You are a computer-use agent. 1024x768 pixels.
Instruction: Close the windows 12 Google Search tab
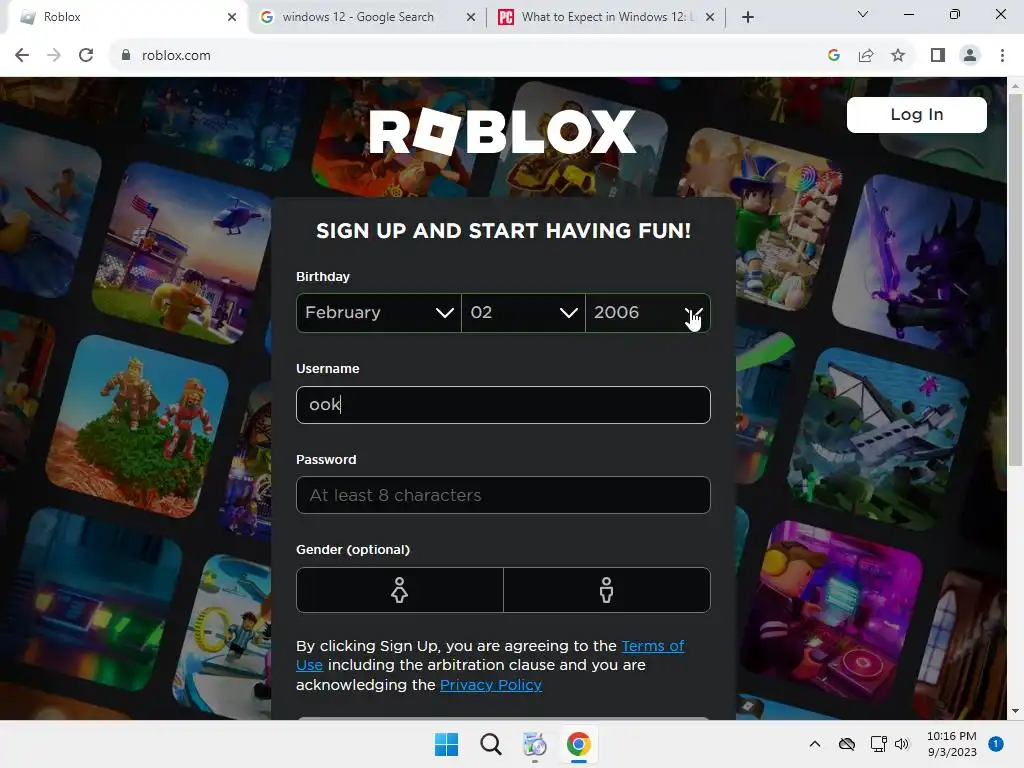pos(471,17)
